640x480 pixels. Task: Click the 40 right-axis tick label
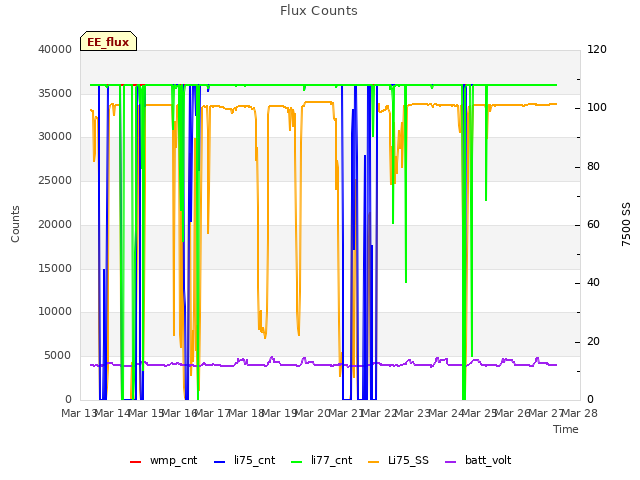(x=593, y=282)
